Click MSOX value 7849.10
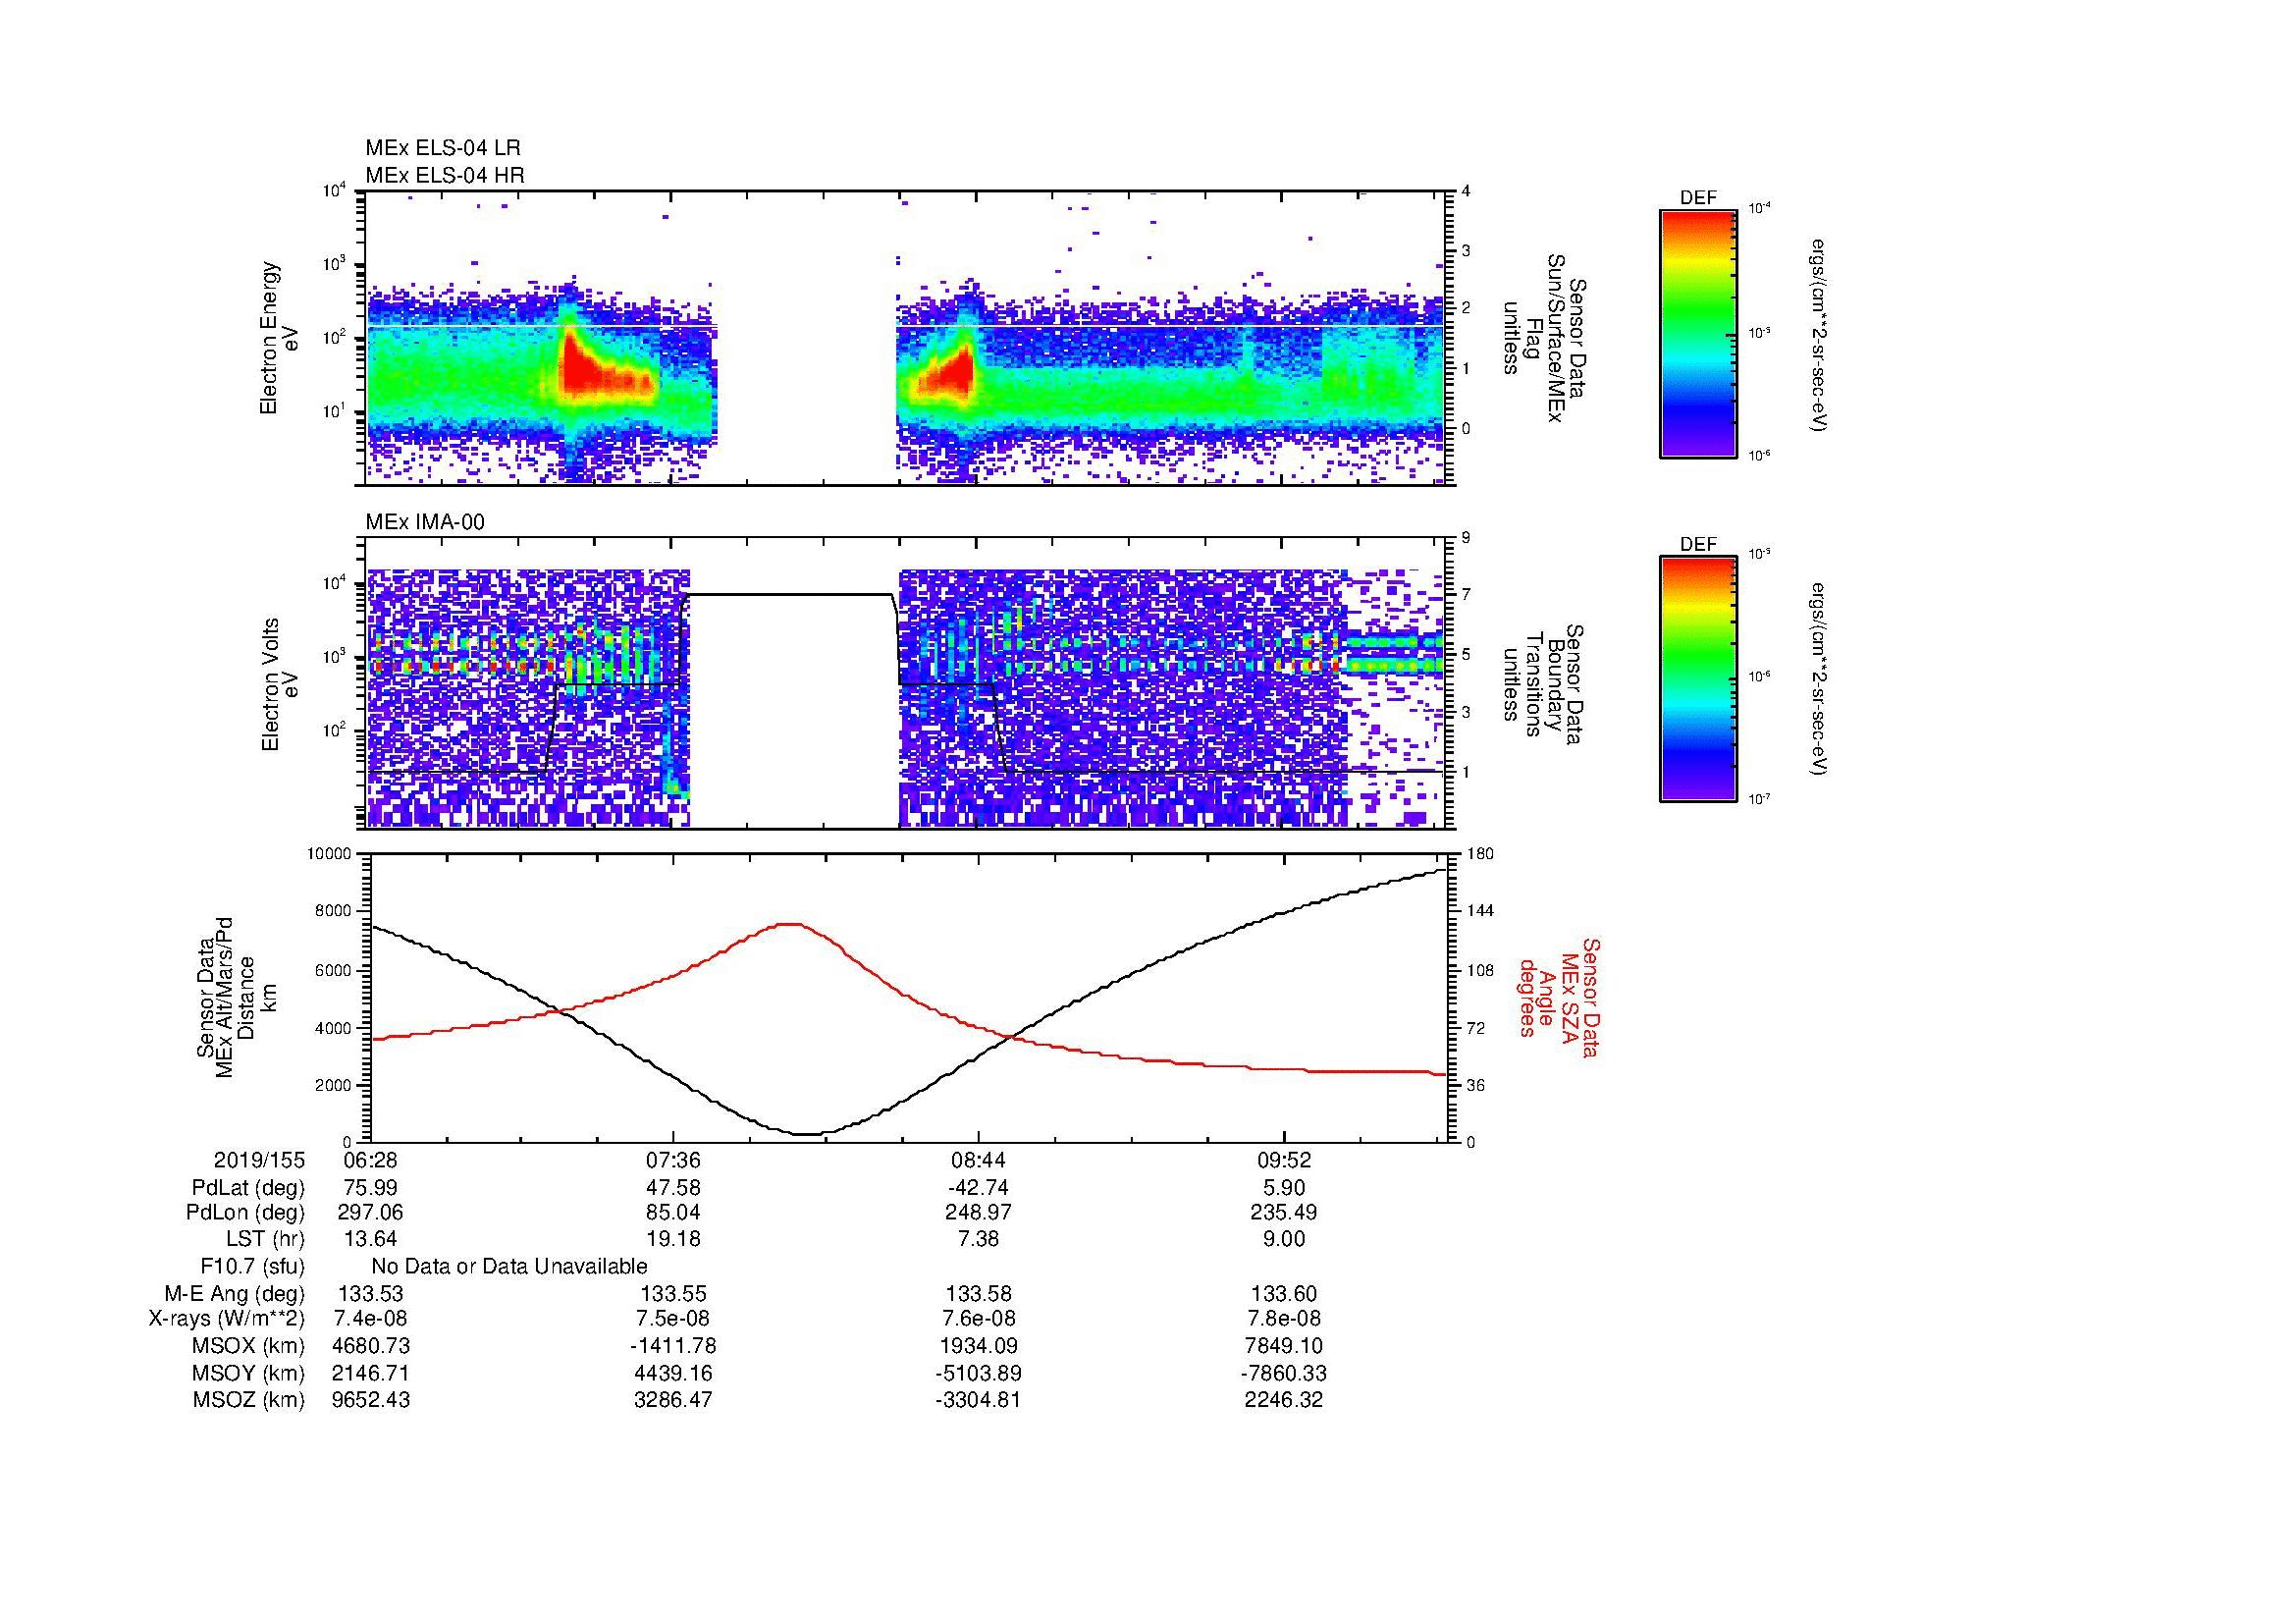Viewport: 2296px width, 1623px height. pyautogui.click(x=1283, y=1347)
